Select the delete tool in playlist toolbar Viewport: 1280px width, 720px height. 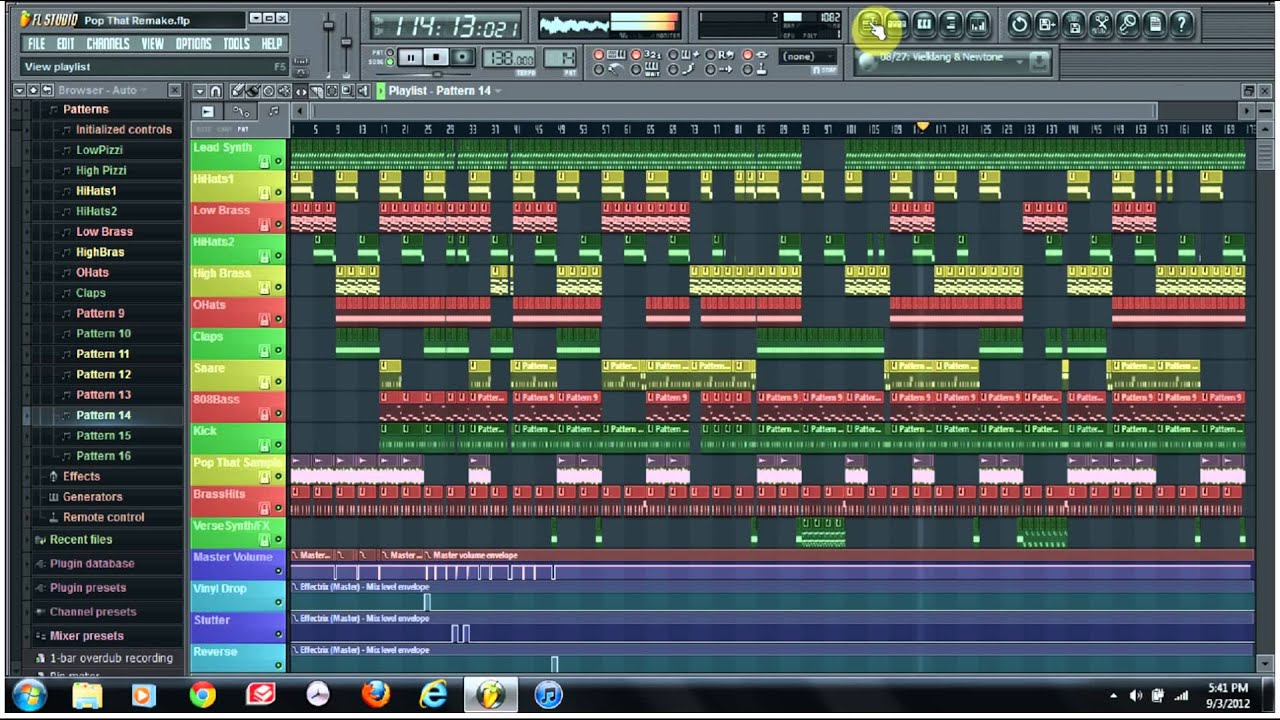[268, 91]
